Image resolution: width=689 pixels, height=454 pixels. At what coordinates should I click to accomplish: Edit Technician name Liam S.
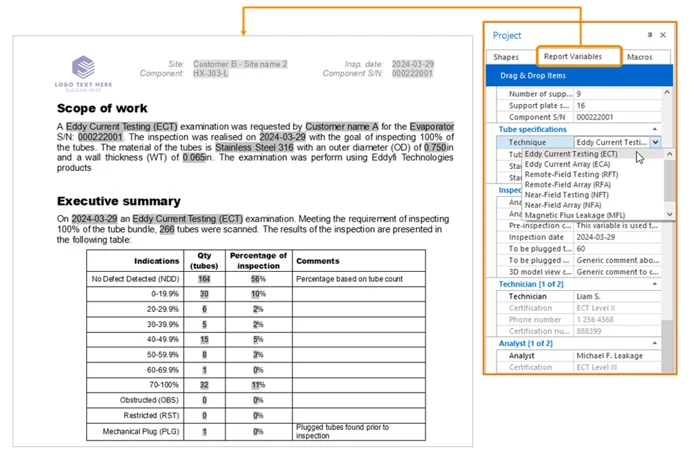click(x=617, y=296)
